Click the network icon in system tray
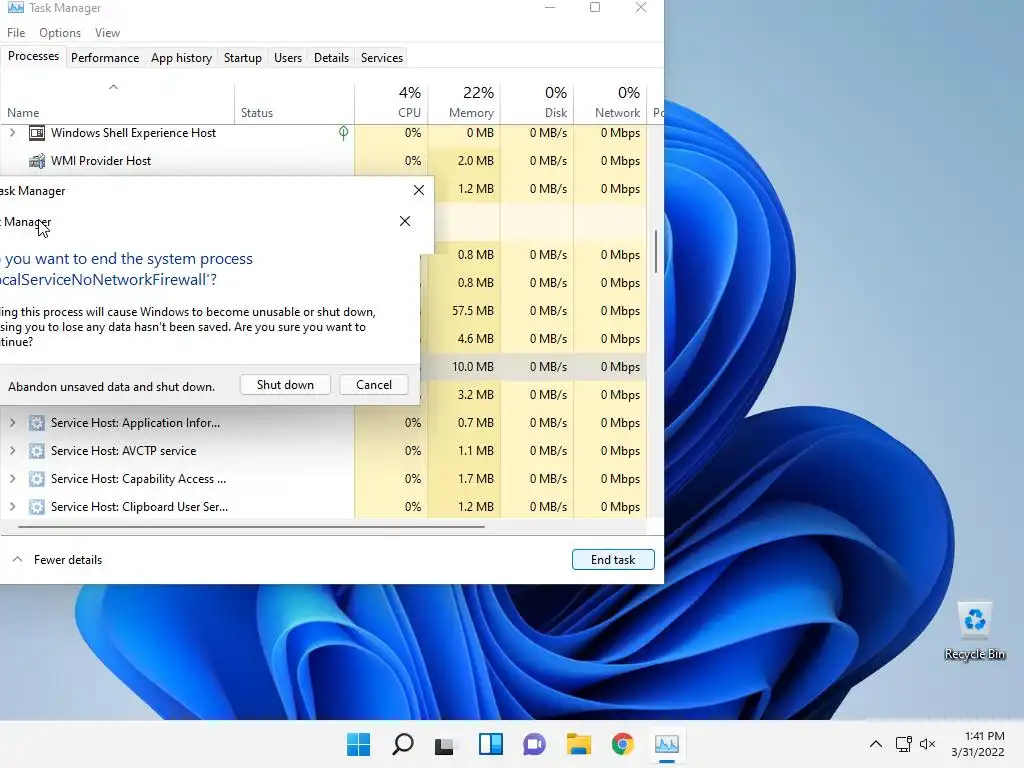Screen dimensions: 1024x768 [x=904, y=744]
